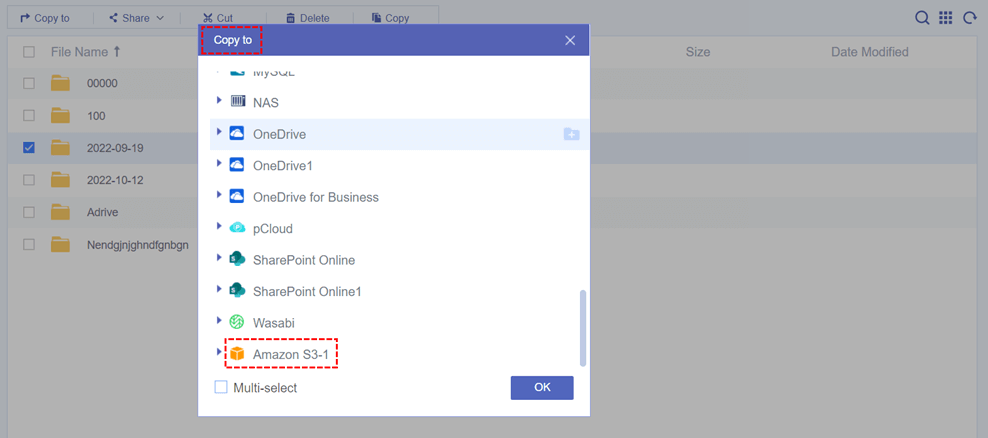Click the Amazon S3-1 box icon
The width and height of the screenshot is (988, 438).
tap(238, 354)
